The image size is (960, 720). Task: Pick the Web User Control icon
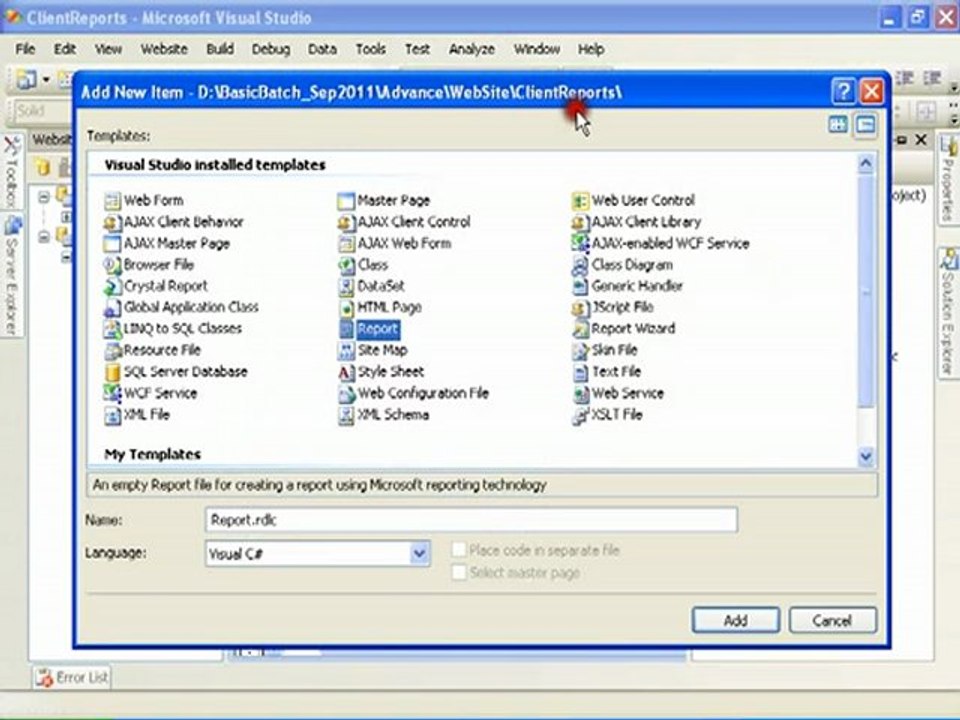tap(580, 201)
